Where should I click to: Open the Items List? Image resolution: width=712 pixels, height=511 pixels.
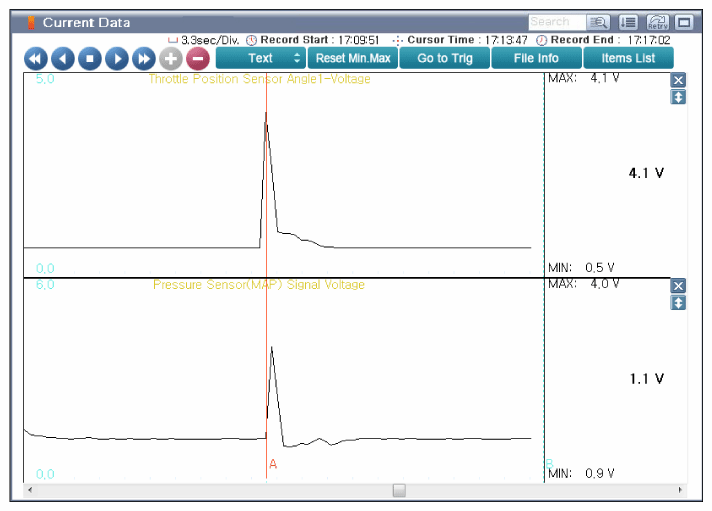(x=628, y=58)
